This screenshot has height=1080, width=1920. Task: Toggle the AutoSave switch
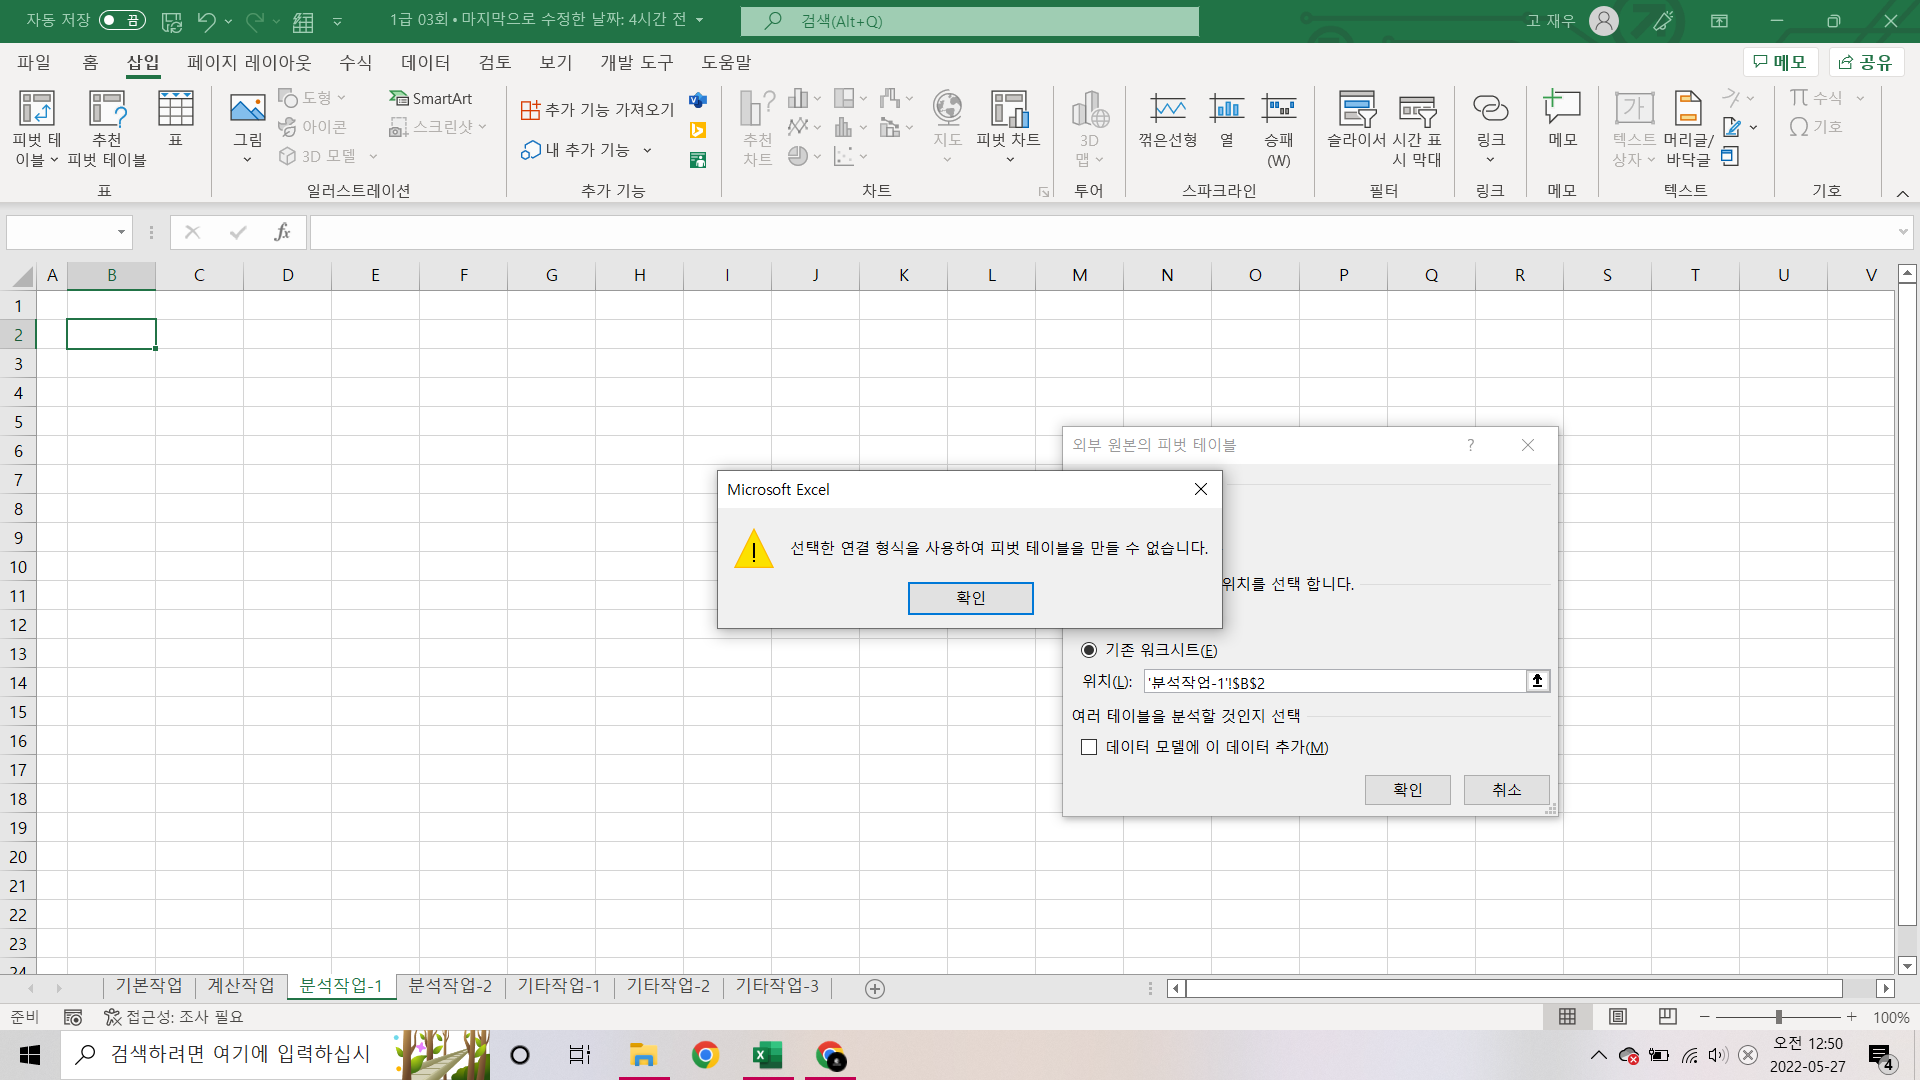tap(122, 20)
